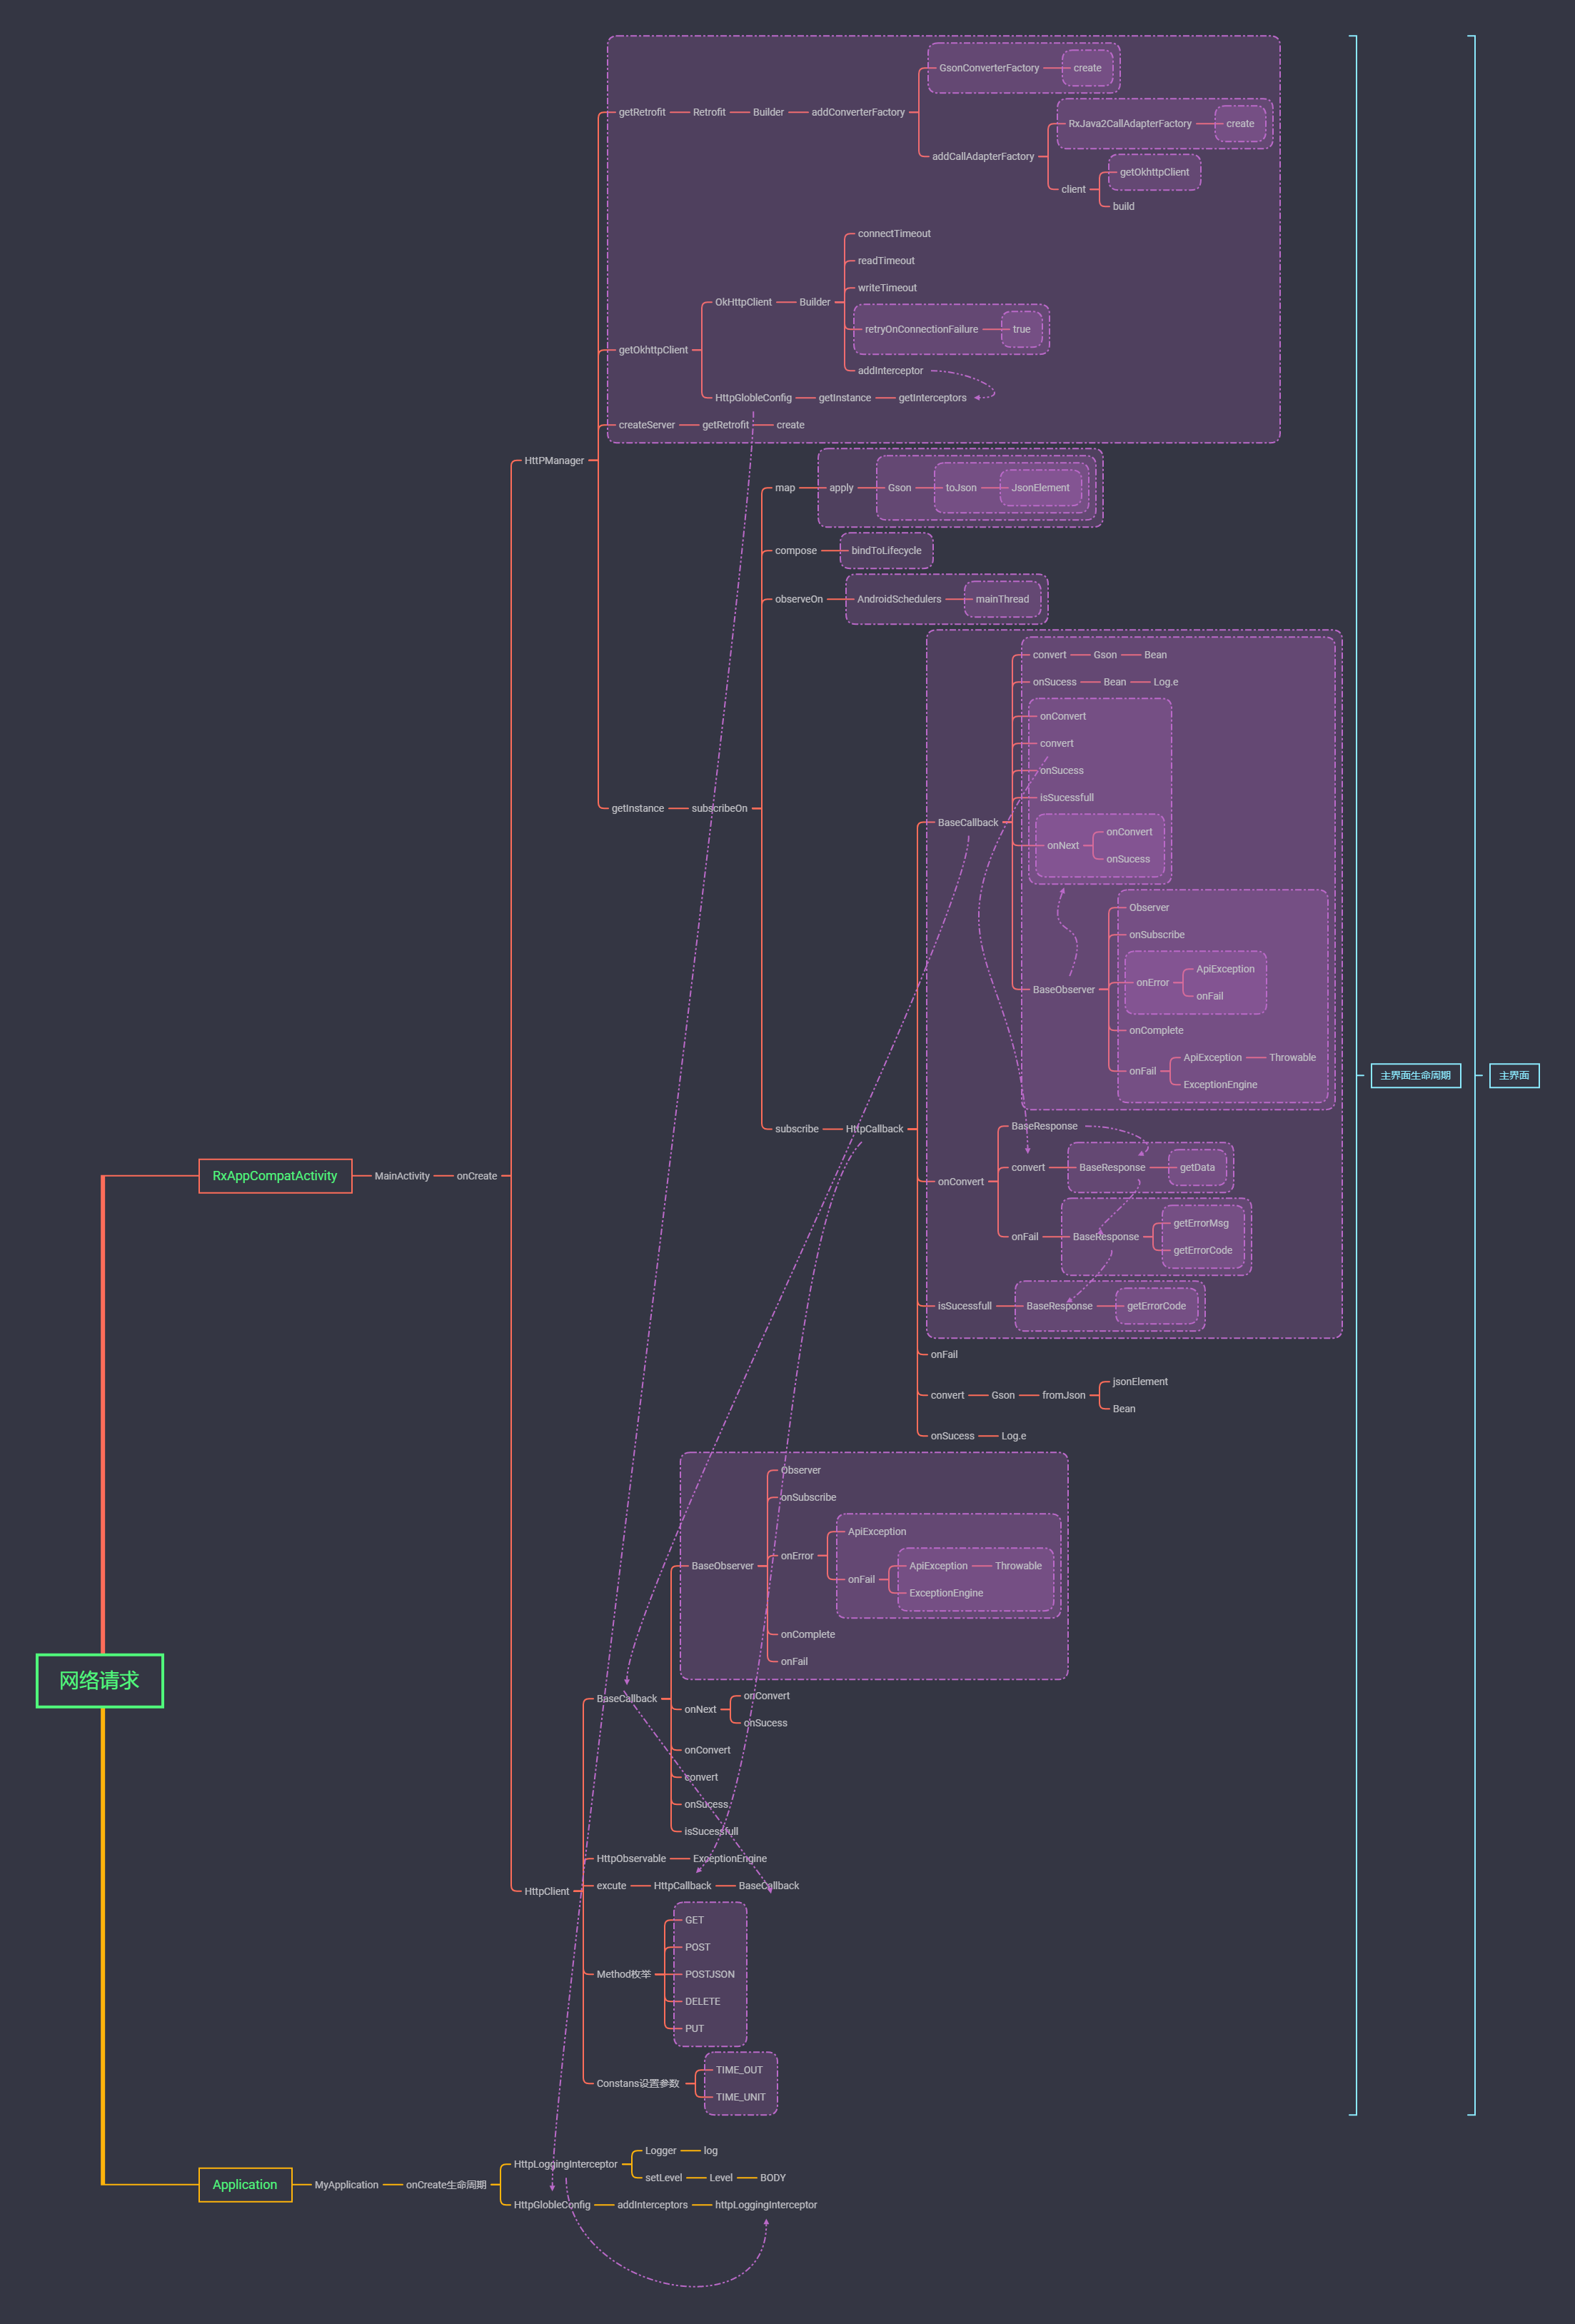Click the MainActivity node

pyautogui.click(x=402, y=1176)
